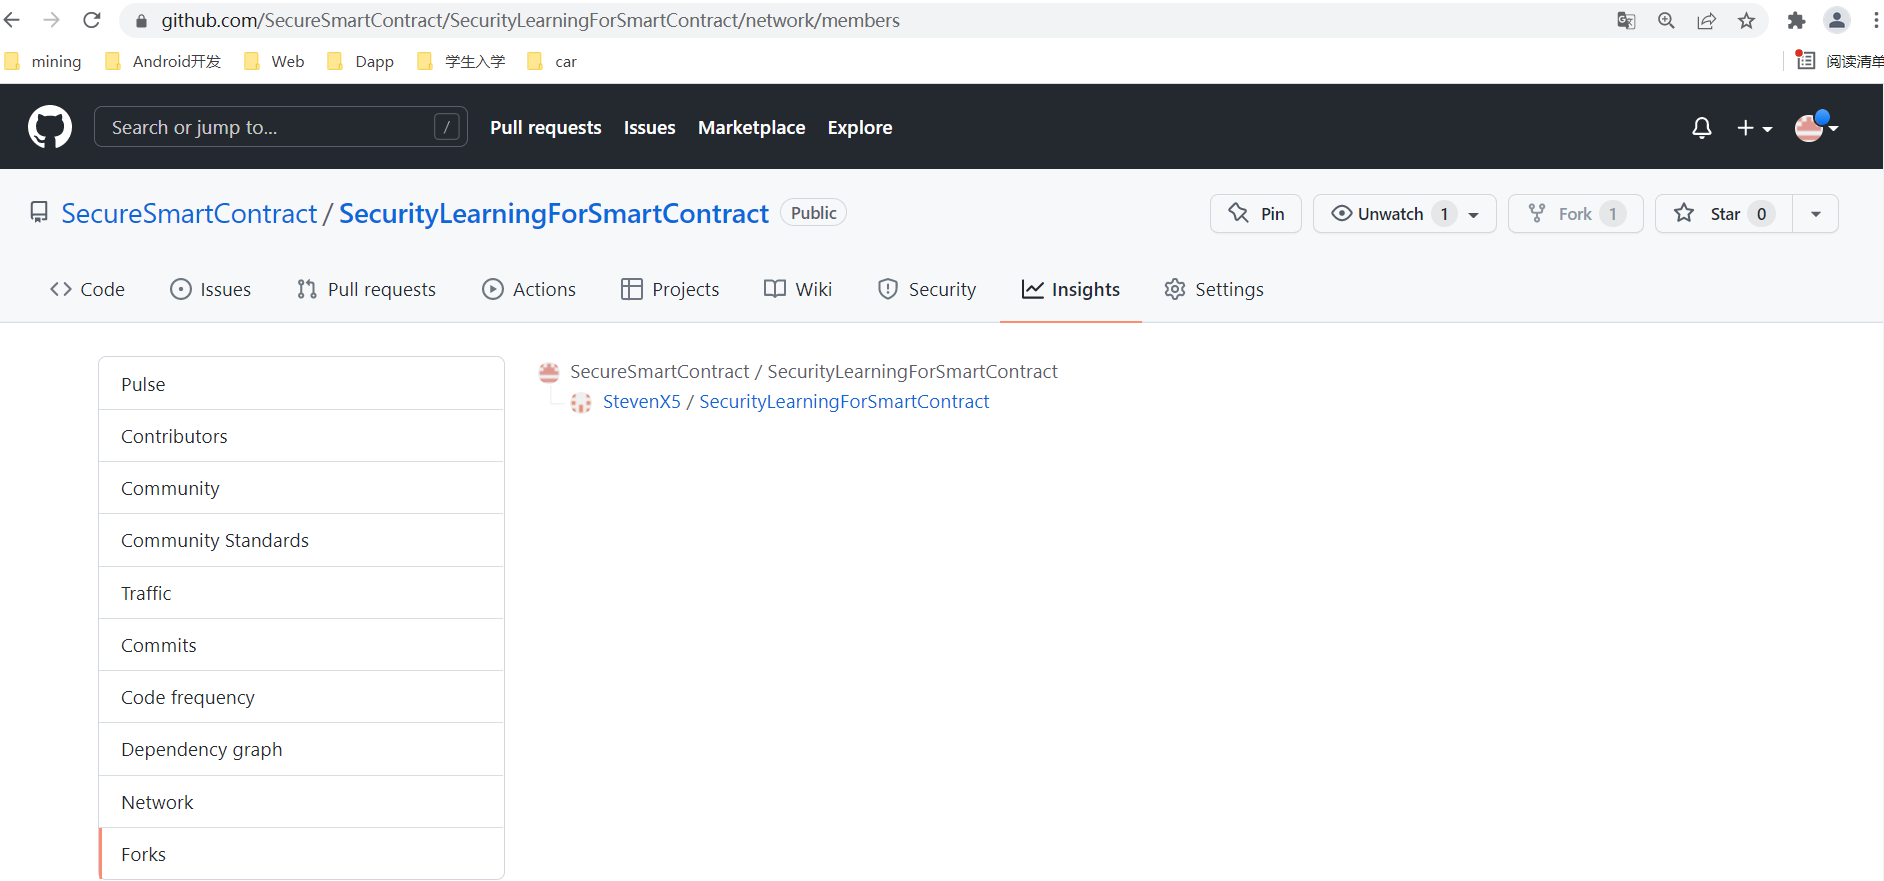This screenshot has width=1884, height=881.
Task: Select the Insights tab
Action: (1071, 289)
